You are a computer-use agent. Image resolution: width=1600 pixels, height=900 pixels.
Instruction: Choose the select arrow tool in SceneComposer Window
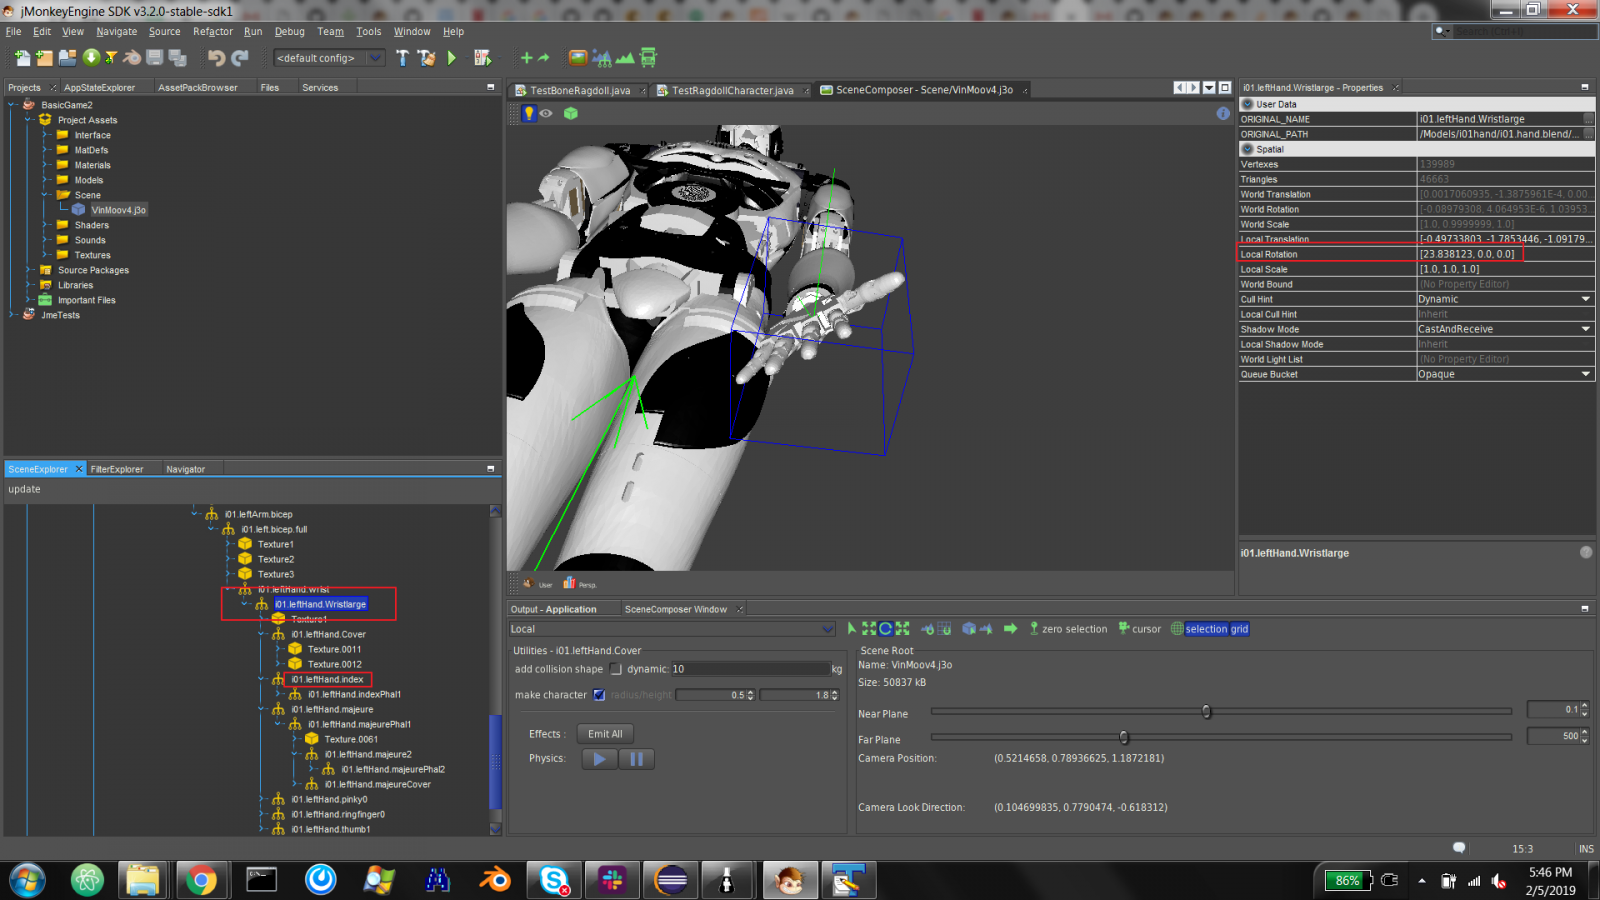(852, 628)
